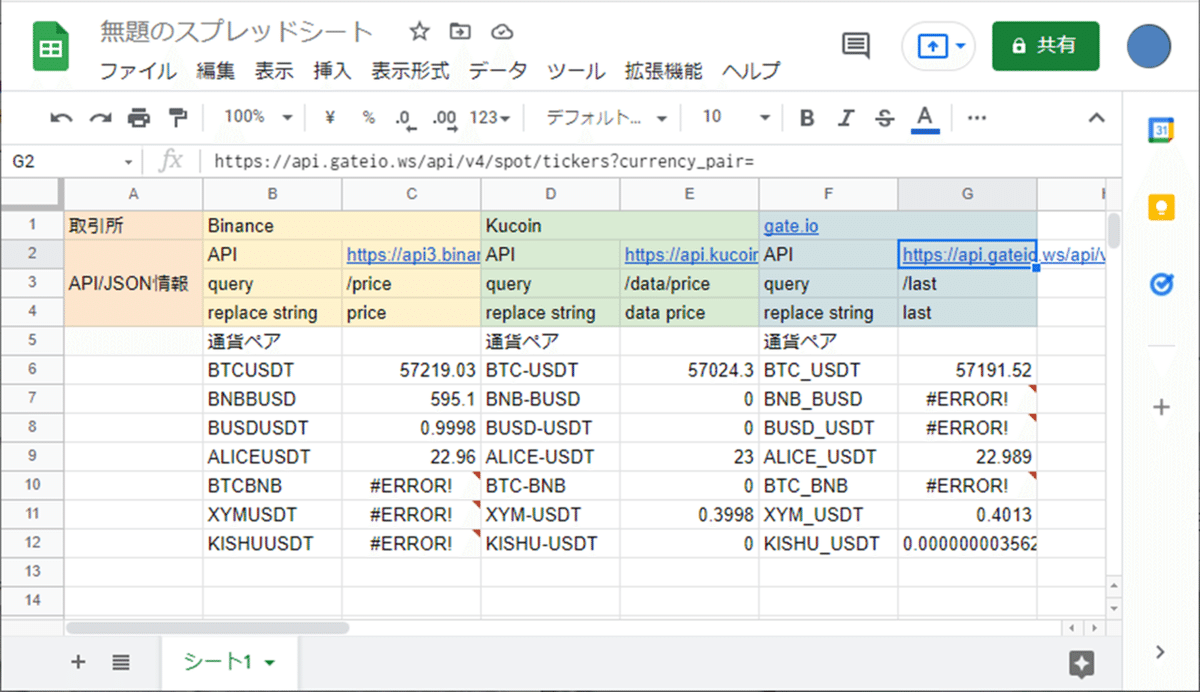The width and height of the screenshot is (1200, 692).
Task: Open the 編集 menu
Action: pyautogui.click(x=216, y=71)
